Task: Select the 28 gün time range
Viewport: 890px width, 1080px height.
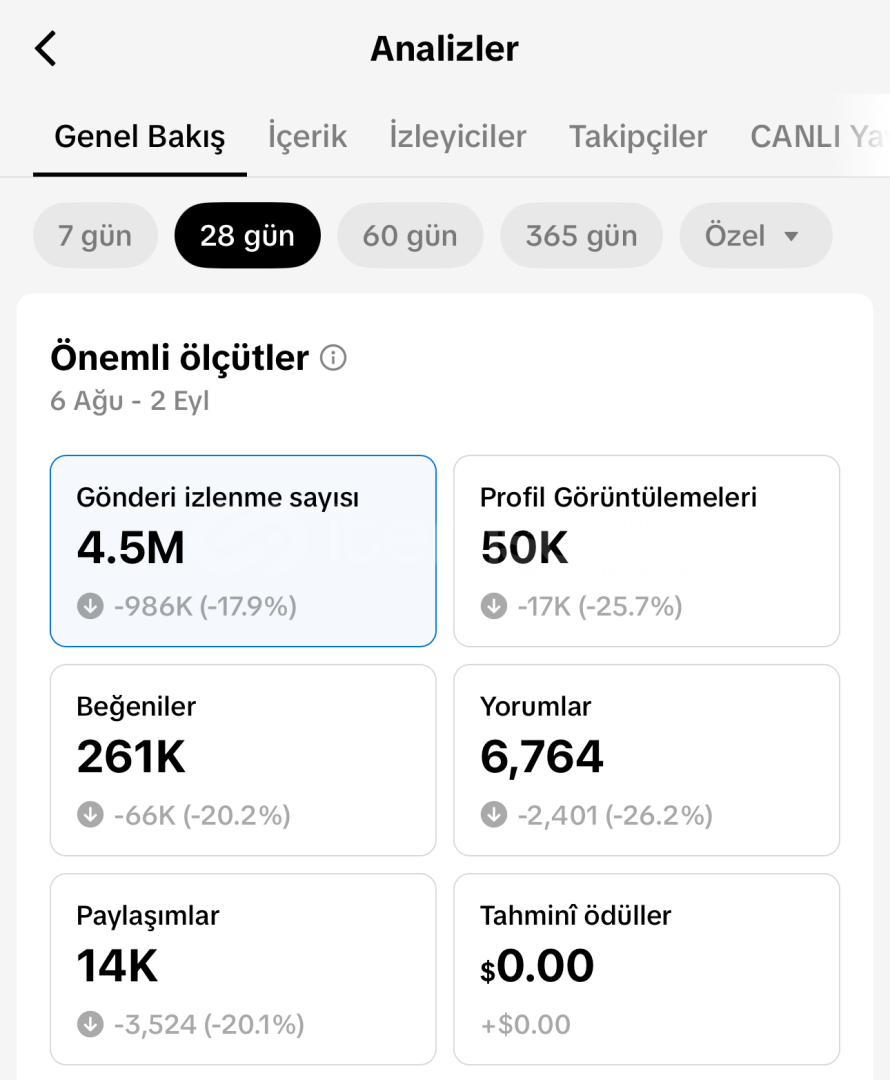Action: pyautogui.click(x=247, y=236)
